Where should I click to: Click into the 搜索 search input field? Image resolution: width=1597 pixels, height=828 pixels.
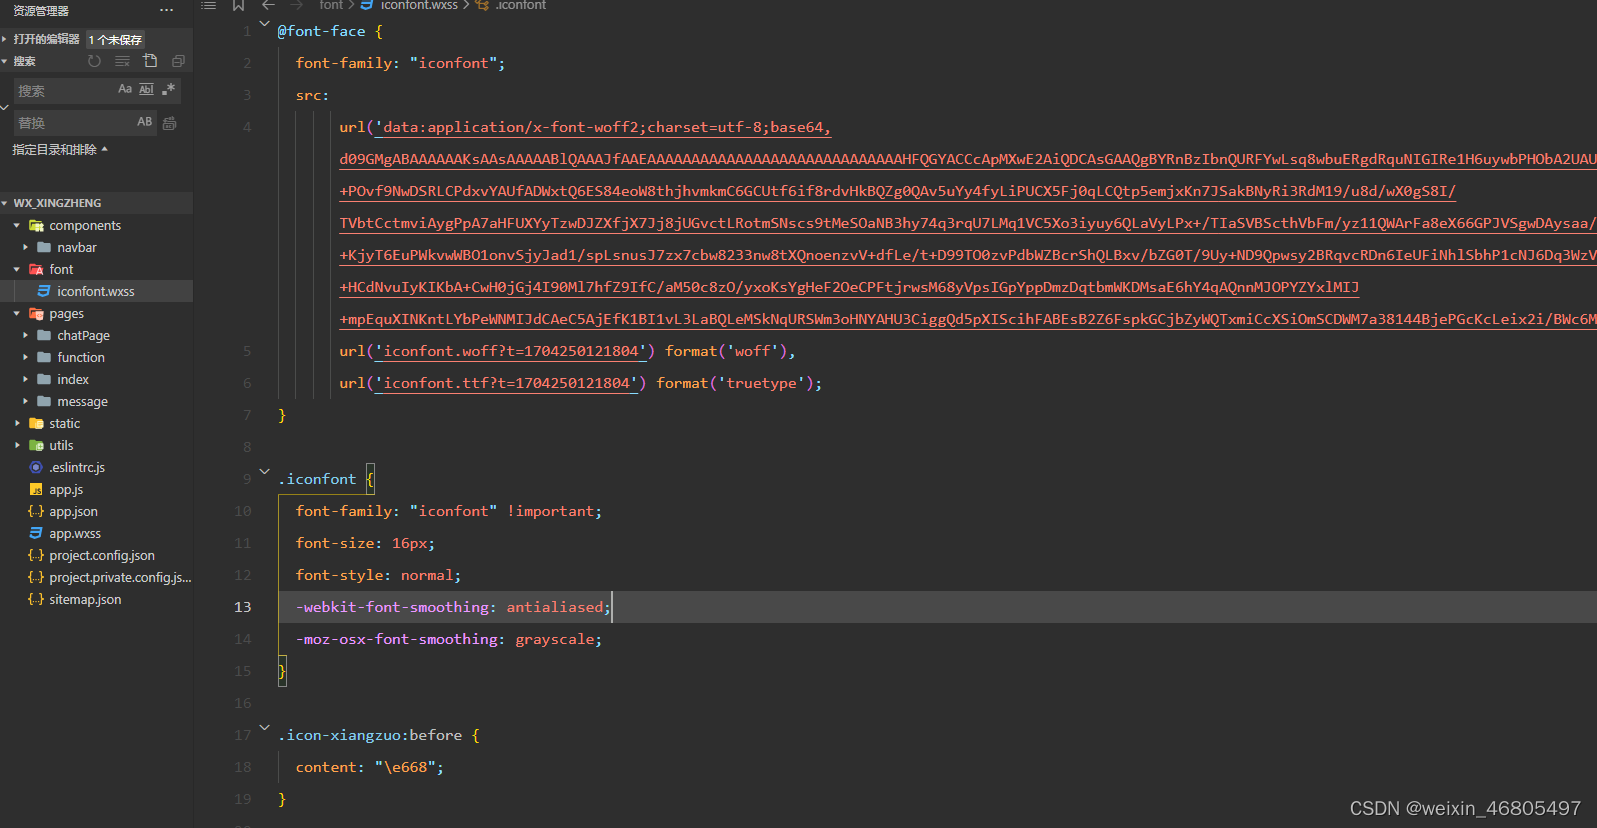click(x=65, y=91)
